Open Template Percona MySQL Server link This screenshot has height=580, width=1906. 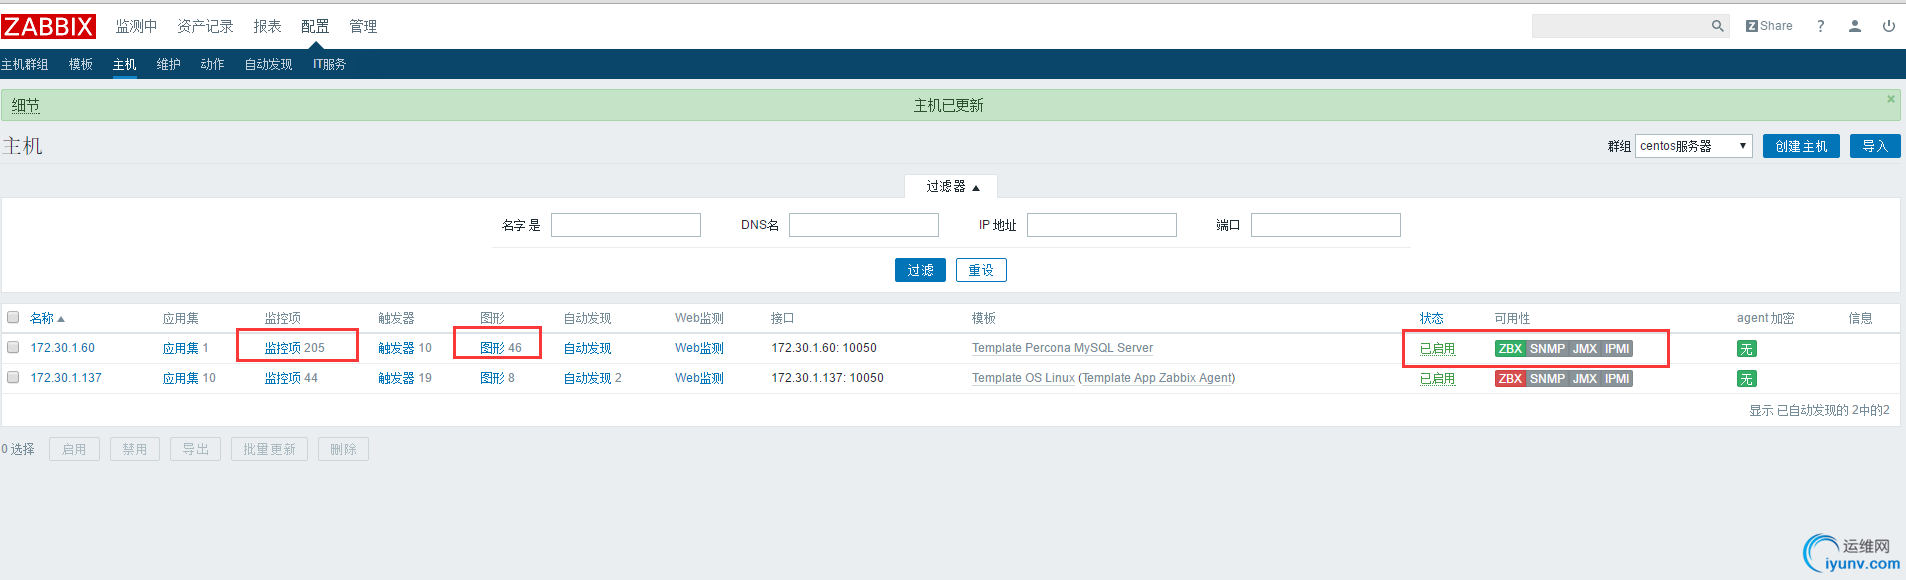(1062, 348)
